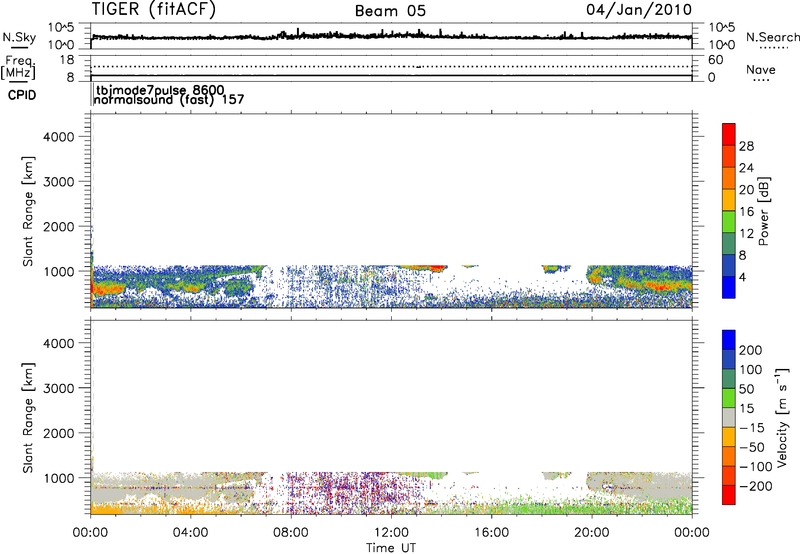Viewport: 800px width, 554px height.
Task: Click the blue bottom swatch of power colorbar
Action: click(x=729, y=287)
